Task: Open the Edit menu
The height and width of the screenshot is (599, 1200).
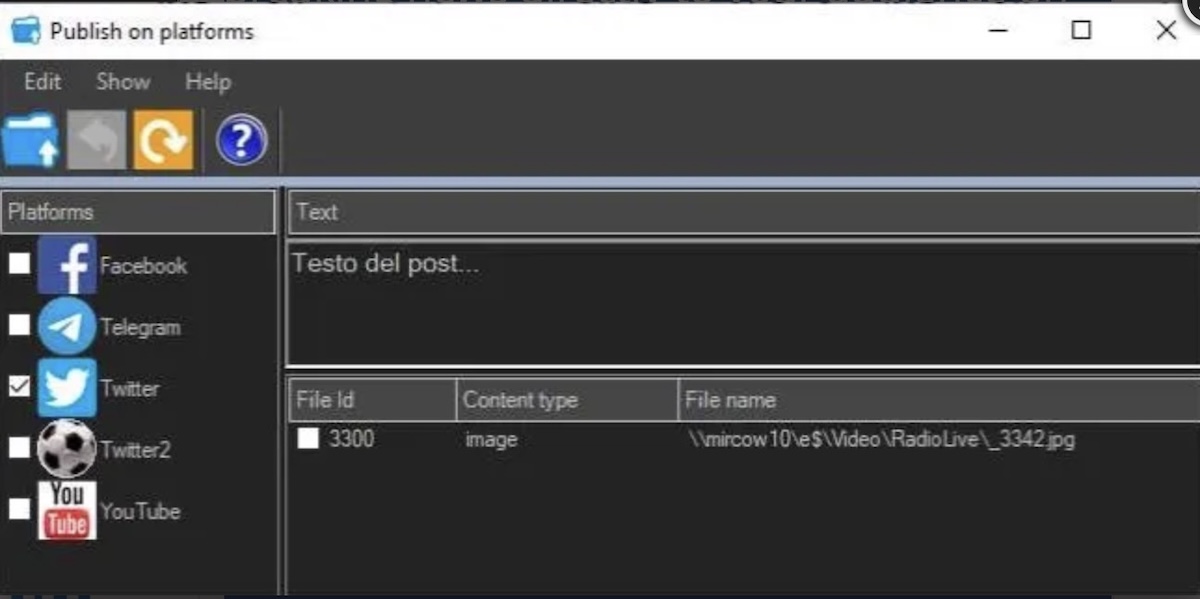Action: click(42, 82)
